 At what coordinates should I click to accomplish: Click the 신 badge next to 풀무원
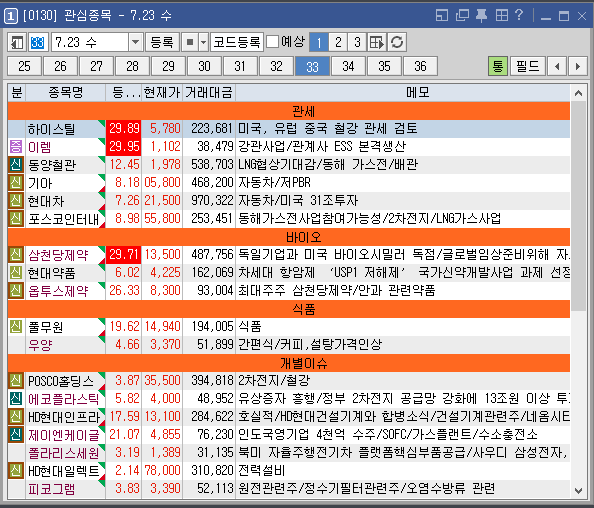pyautogui.click(x=16, y=327)
